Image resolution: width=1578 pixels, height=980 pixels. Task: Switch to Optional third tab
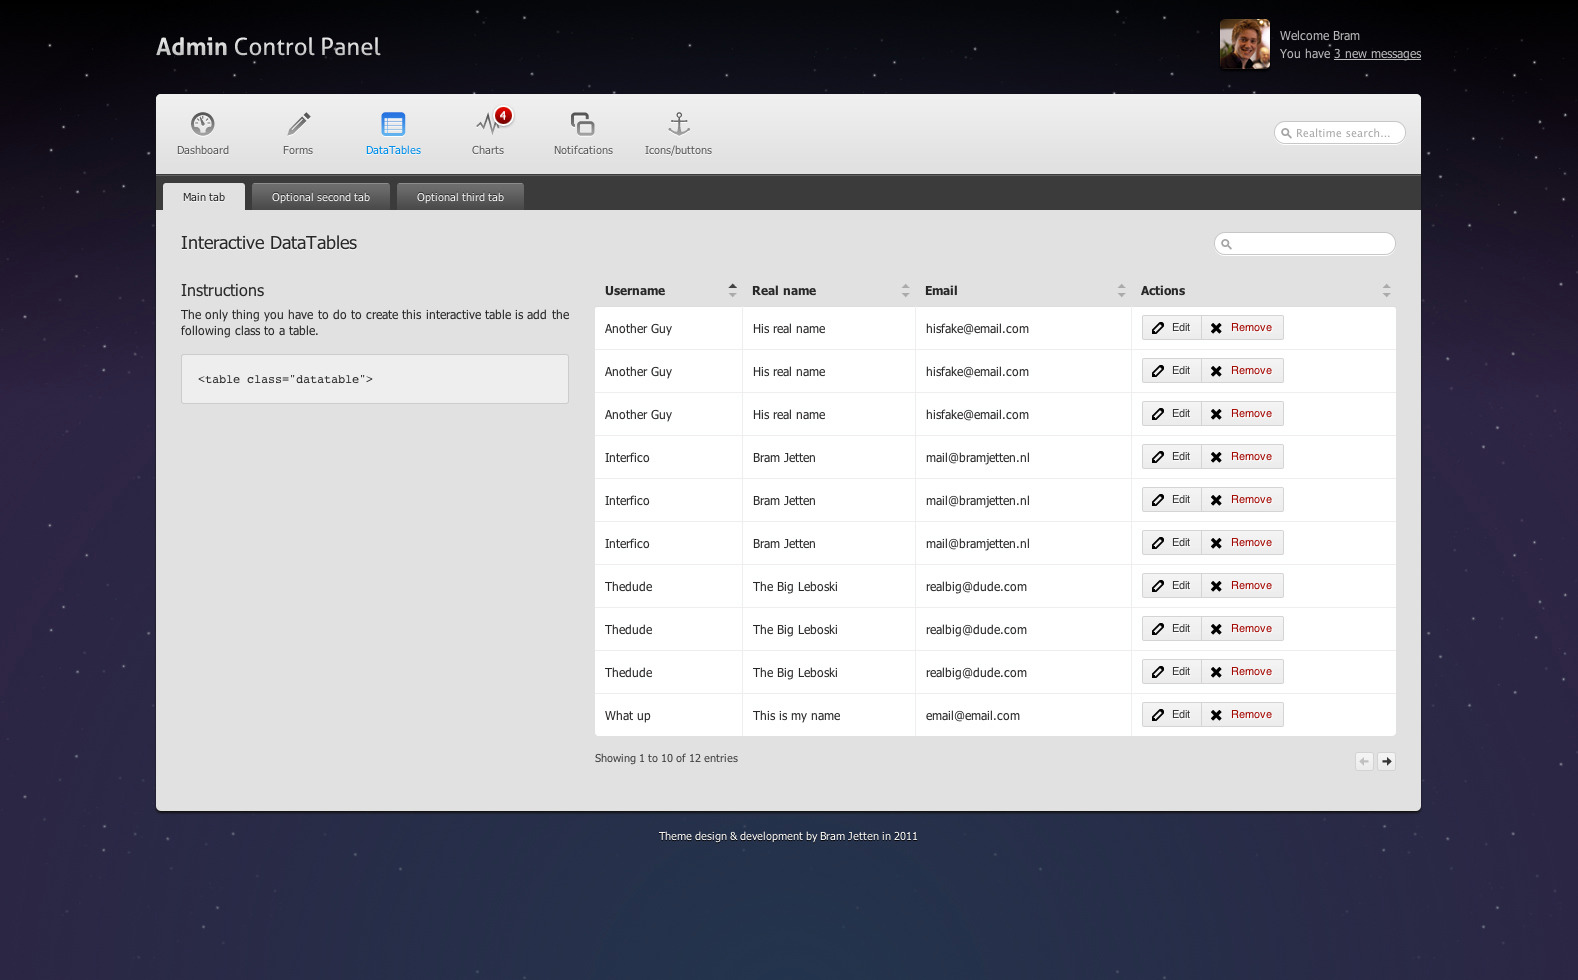pos(460,197)
